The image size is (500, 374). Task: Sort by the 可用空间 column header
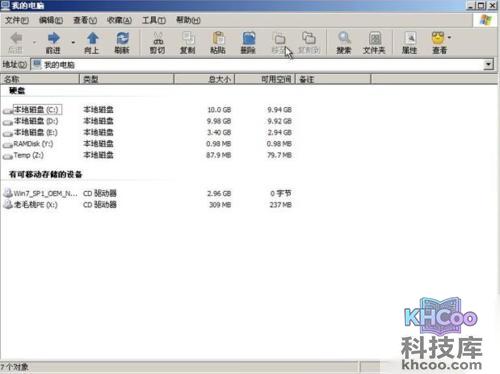tap(265, 79)
